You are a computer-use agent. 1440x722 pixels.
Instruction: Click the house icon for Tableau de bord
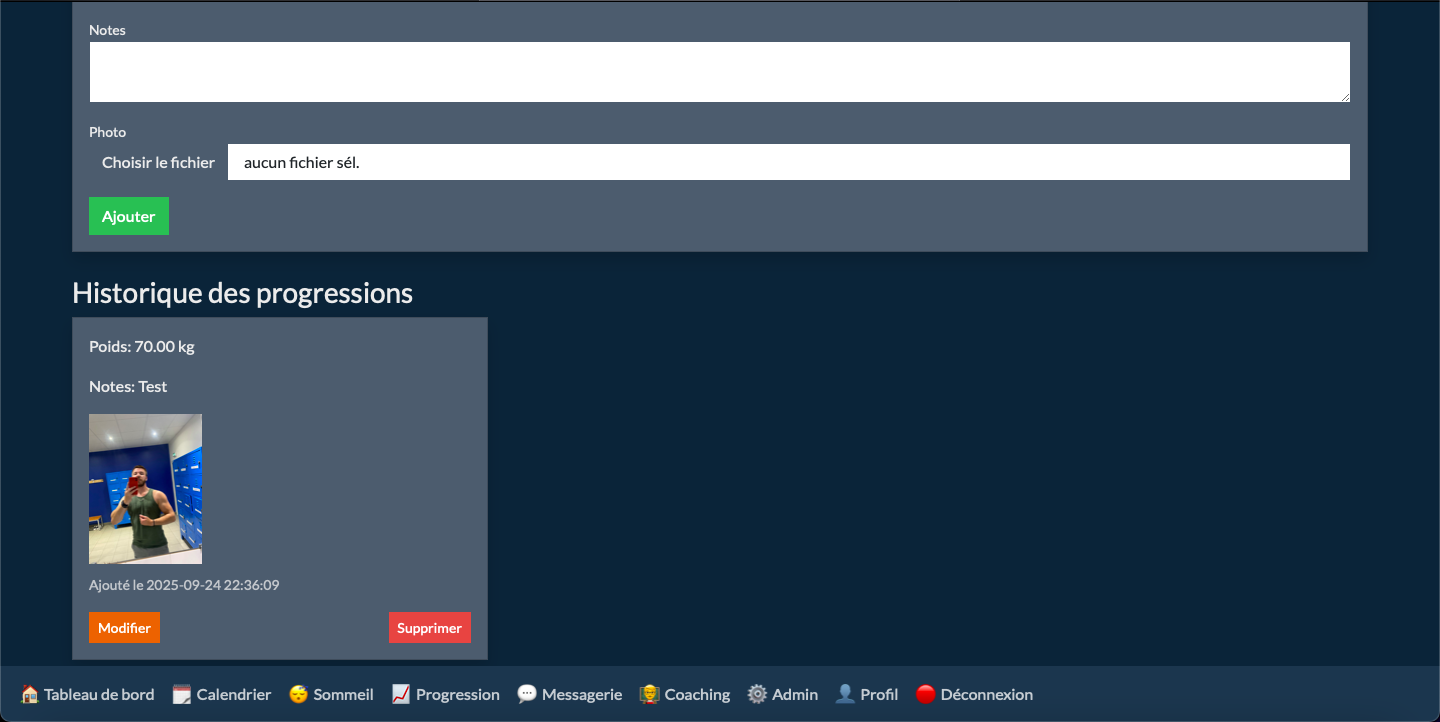pyautogui.click(x=30, y=694)
